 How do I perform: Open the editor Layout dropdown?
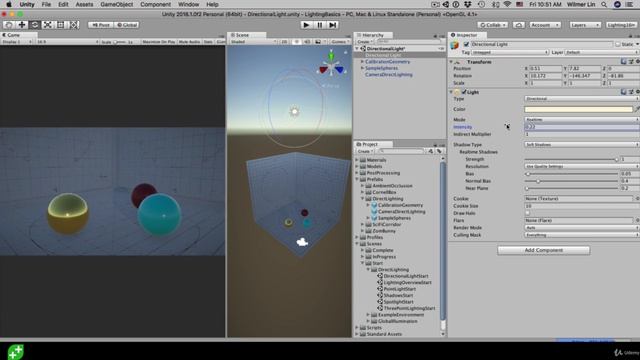tap(621, 25)
